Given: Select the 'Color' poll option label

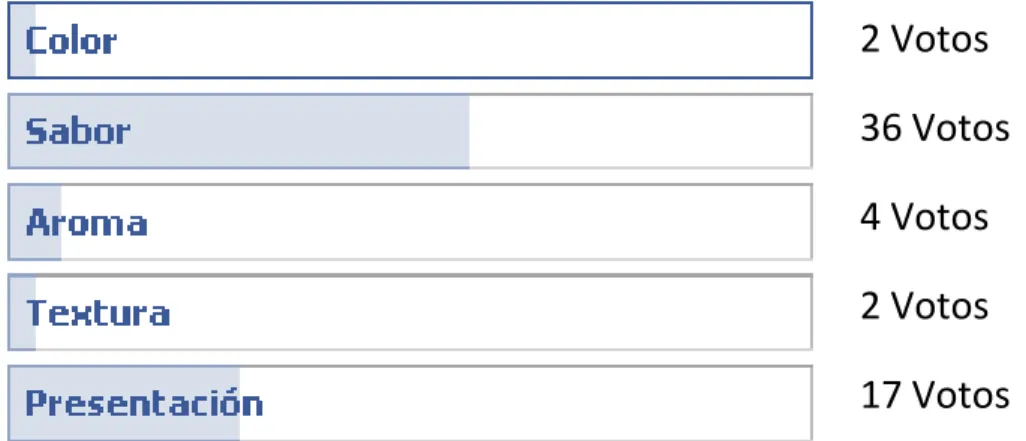Looking at the screenshot, I should point(71,41).
